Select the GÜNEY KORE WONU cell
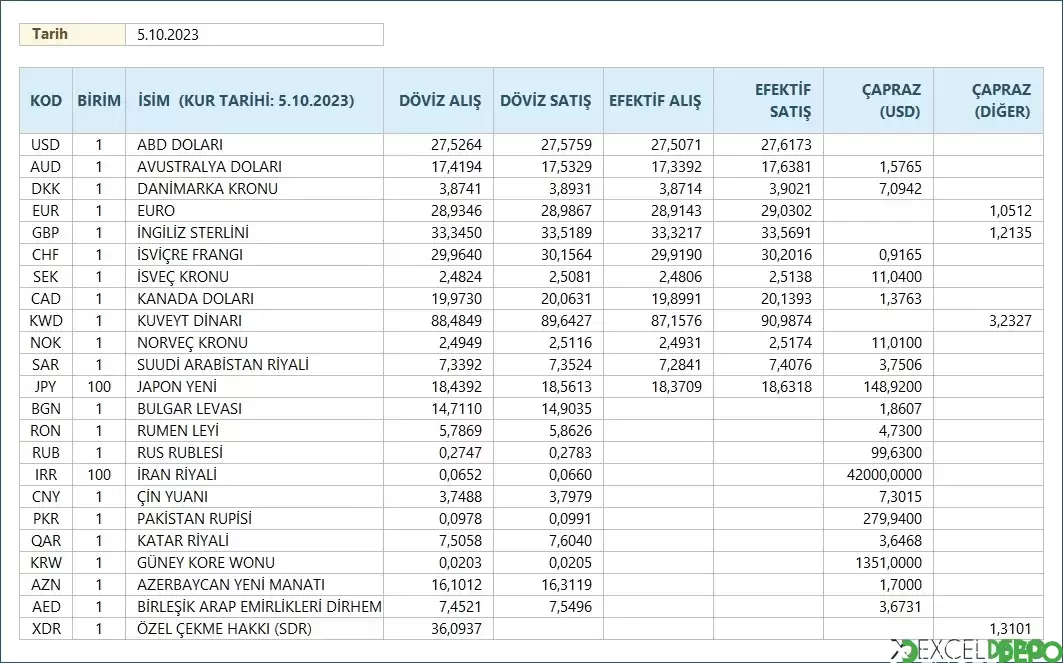Image resolution: width=1063 pixels, height=663 pixels. click(254, 563)
